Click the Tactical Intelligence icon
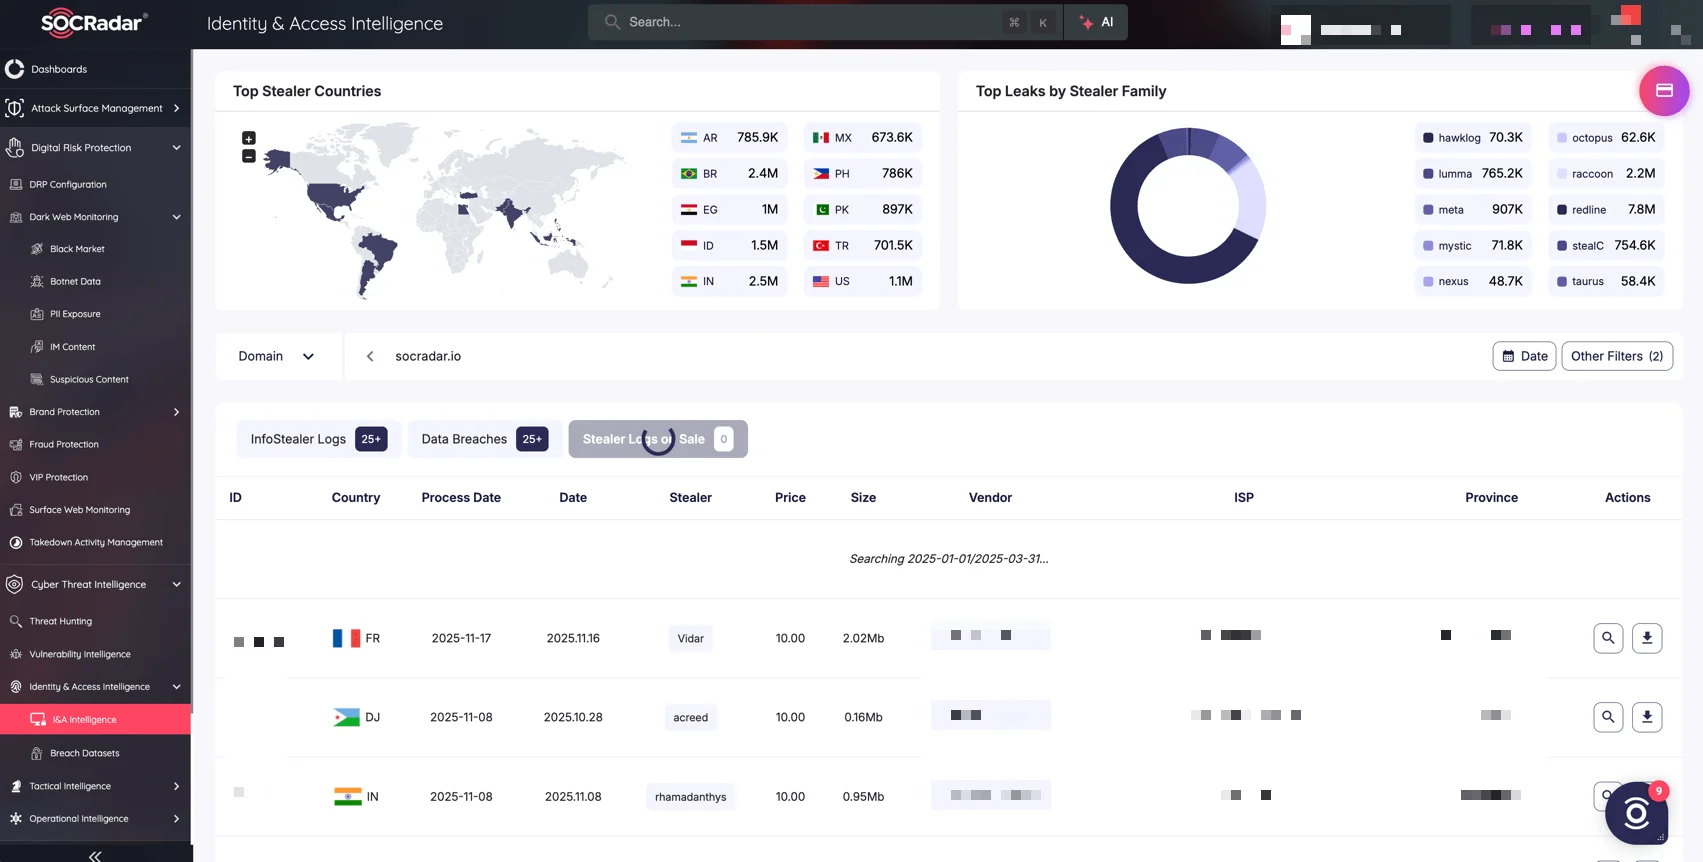 [15, 786]
